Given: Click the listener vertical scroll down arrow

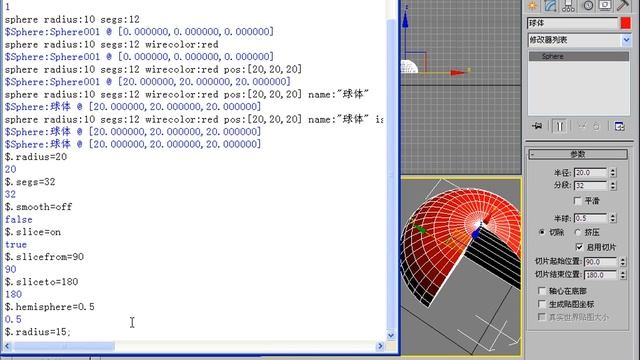Looking at the screenshot, I should click(x=391, y=336).
